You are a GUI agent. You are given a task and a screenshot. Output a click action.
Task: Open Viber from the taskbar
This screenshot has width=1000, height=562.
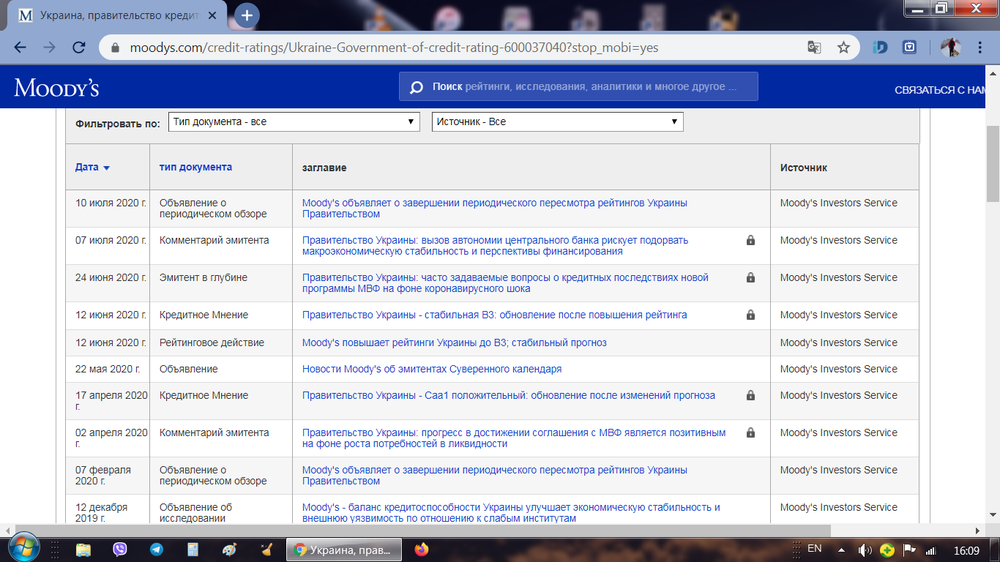tap(120, 549)
